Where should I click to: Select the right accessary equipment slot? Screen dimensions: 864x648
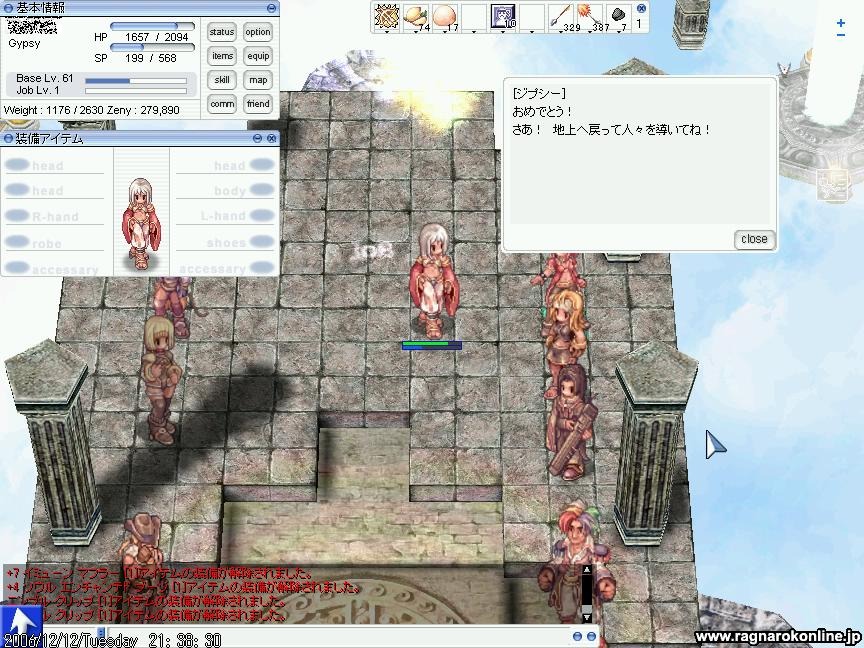pos(225,269)
